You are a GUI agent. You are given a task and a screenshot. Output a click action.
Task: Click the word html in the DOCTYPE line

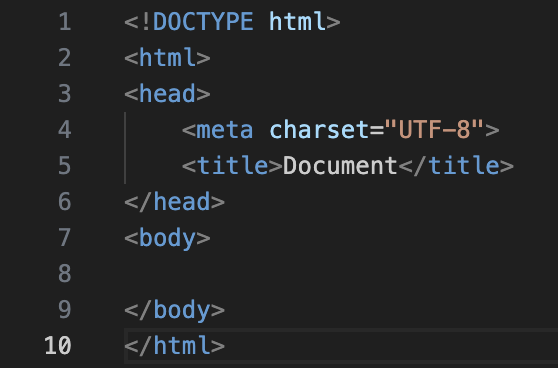(x=297, y=22)
